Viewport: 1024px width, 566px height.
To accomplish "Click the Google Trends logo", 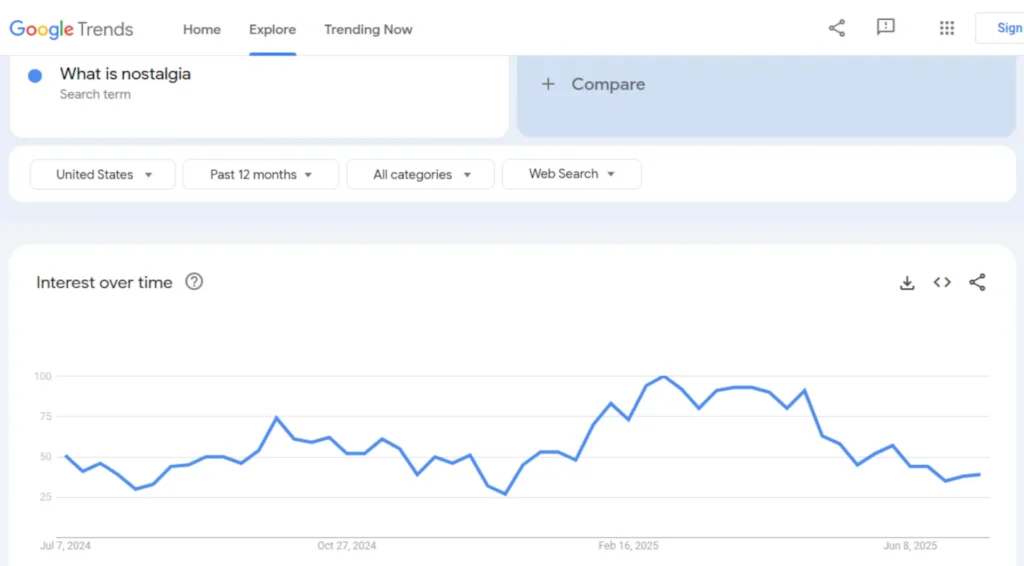I will pyautogui.click(x=71, y=29).
